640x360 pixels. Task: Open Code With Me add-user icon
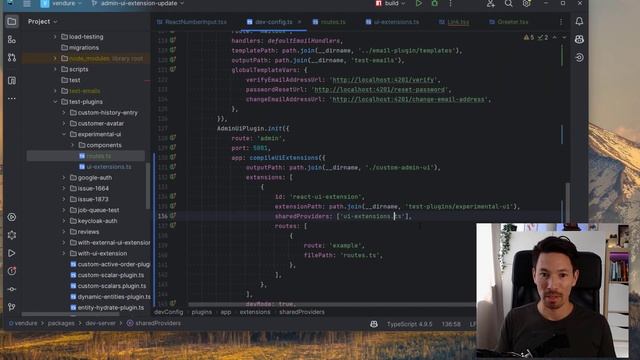tap(490, 4)
